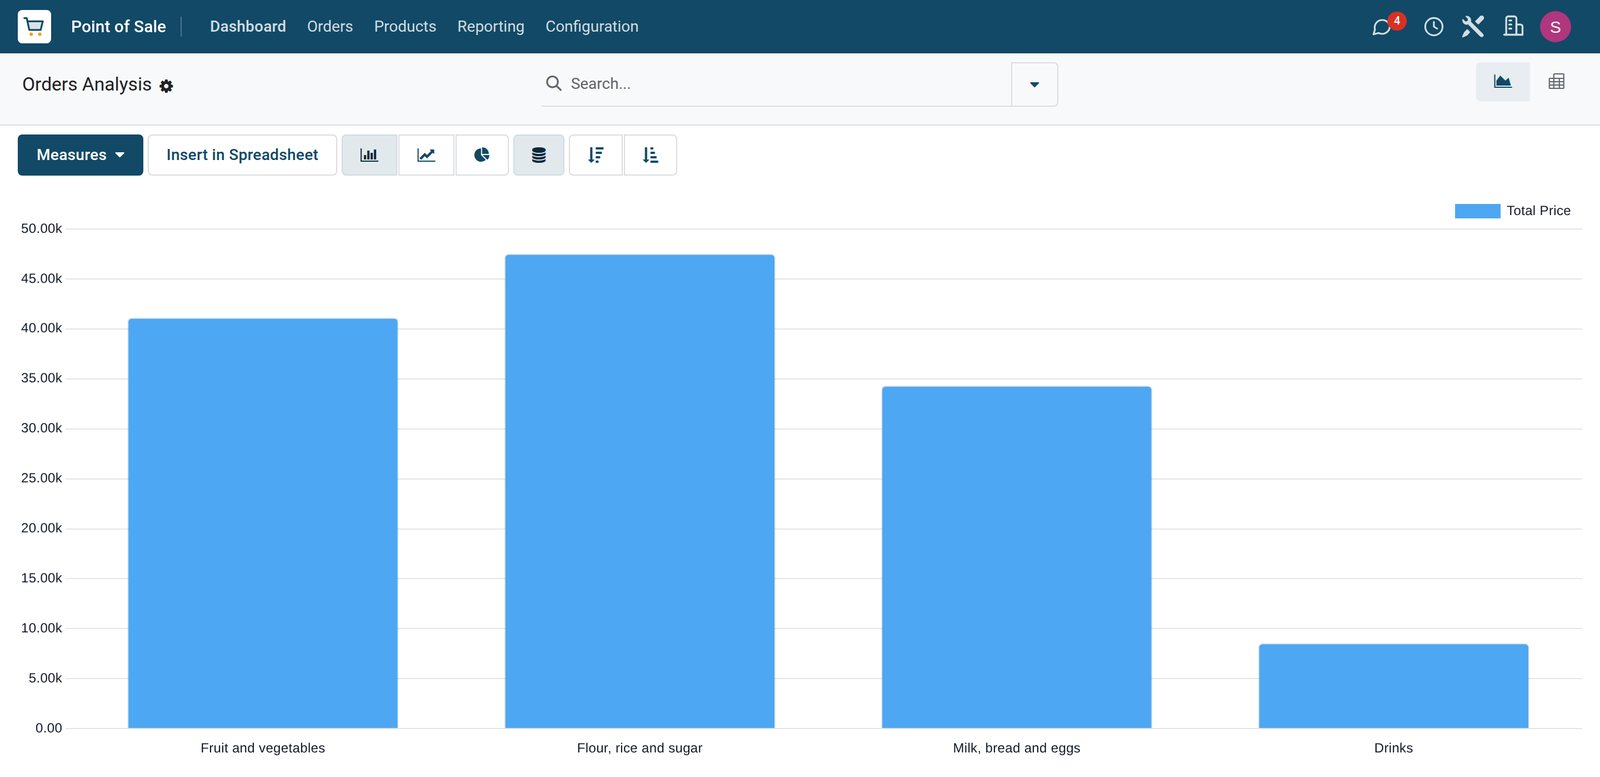Select pie chart mode
The height and width of the screenshot is (777, 1600).
point(482,155)
